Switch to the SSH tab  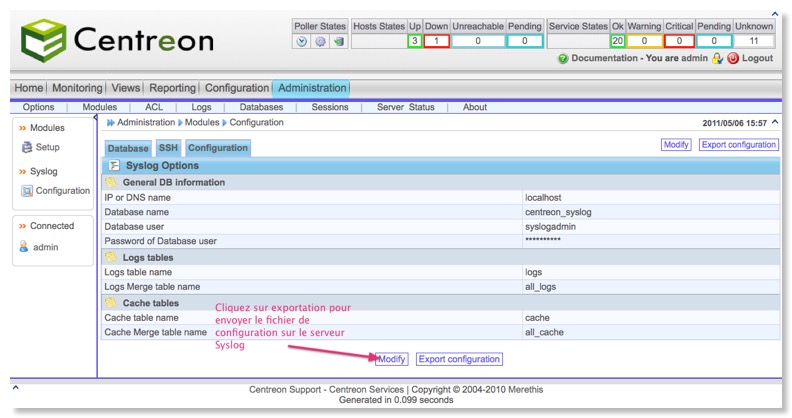[x=167, y=148]
